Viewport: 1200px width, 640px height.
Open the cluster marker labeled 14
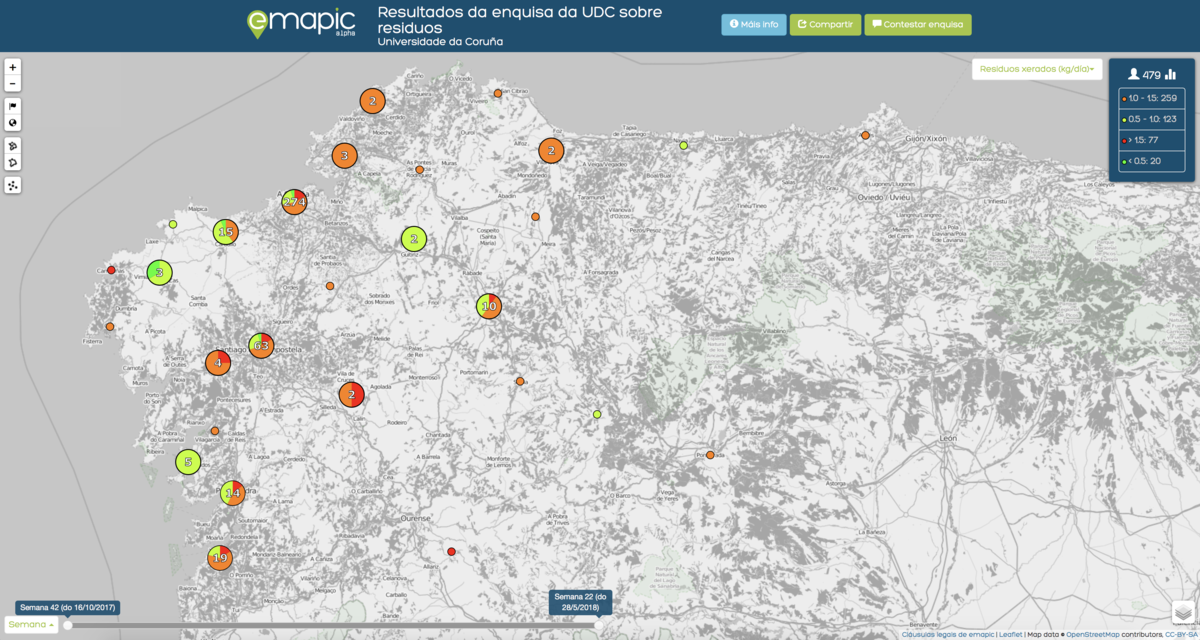pos(232,493)
